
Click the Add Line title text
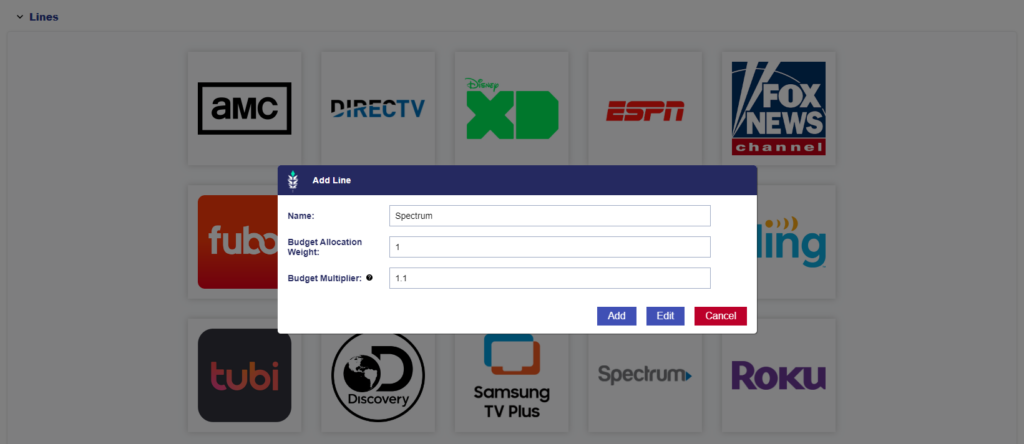(331, 180)
